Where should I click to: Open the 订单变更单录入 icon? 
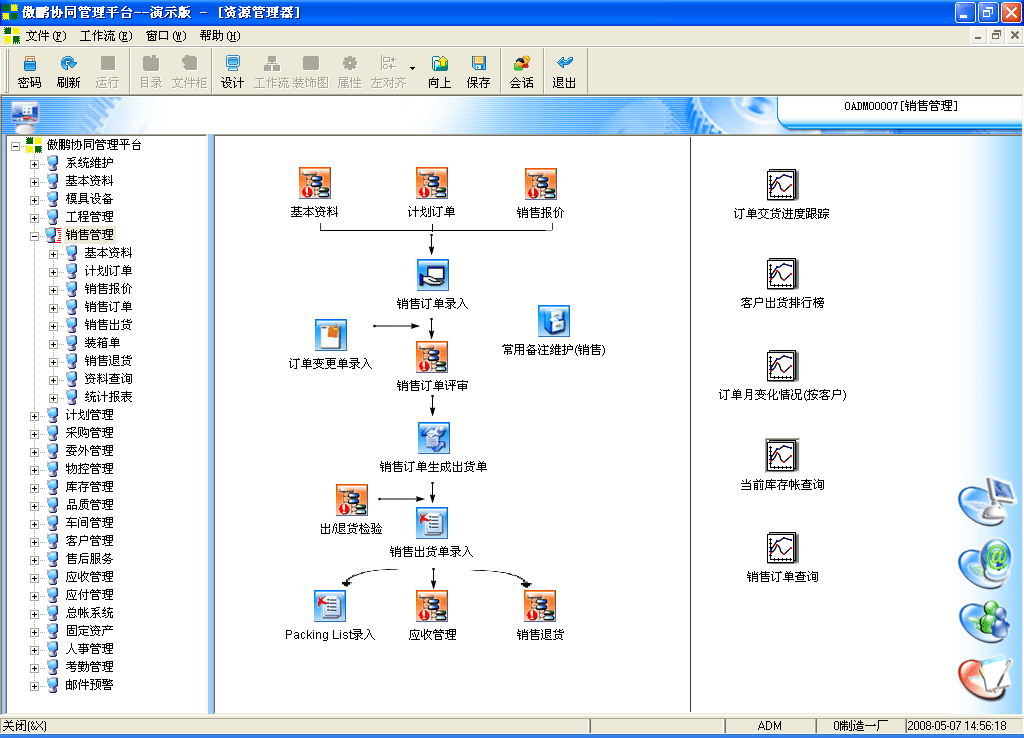(330, 336)
